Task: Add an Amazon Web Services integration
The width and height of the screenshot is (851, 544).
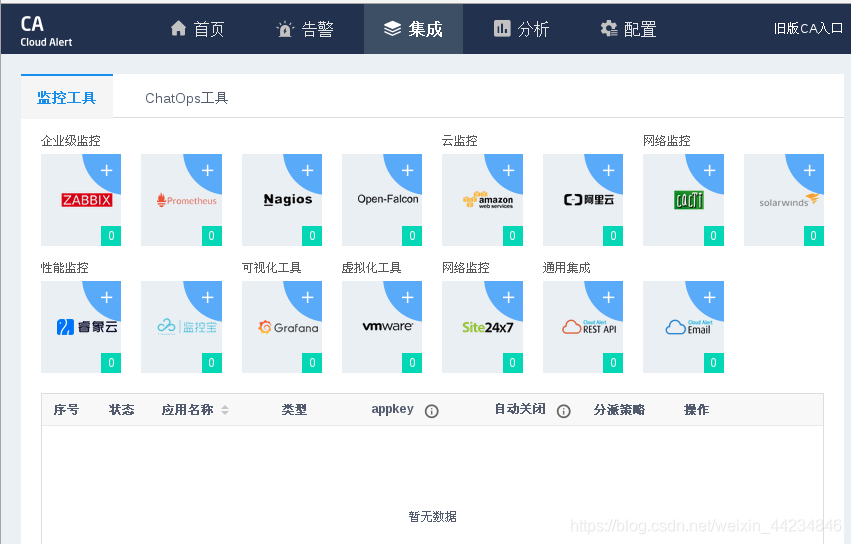Action: [x=509, y=170]
